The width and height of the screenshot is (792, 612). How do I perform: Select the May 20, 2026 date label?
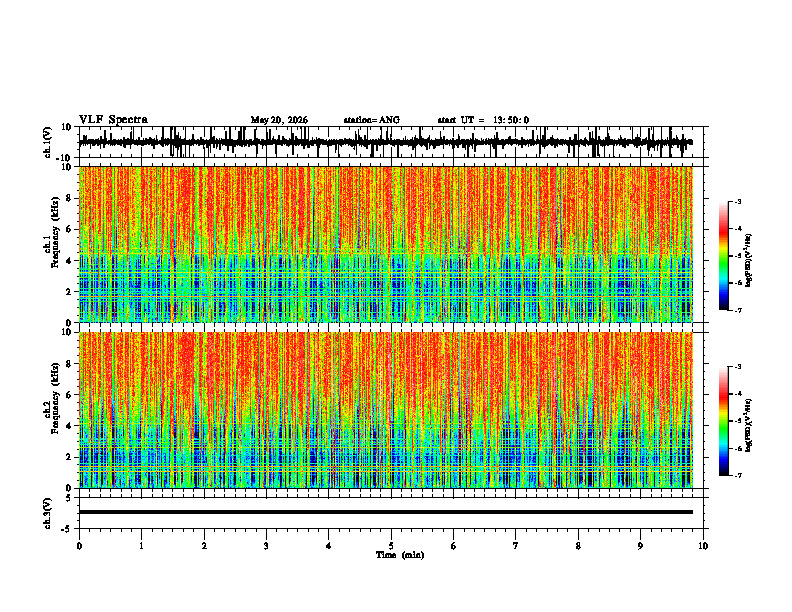(x=279, y=120)
